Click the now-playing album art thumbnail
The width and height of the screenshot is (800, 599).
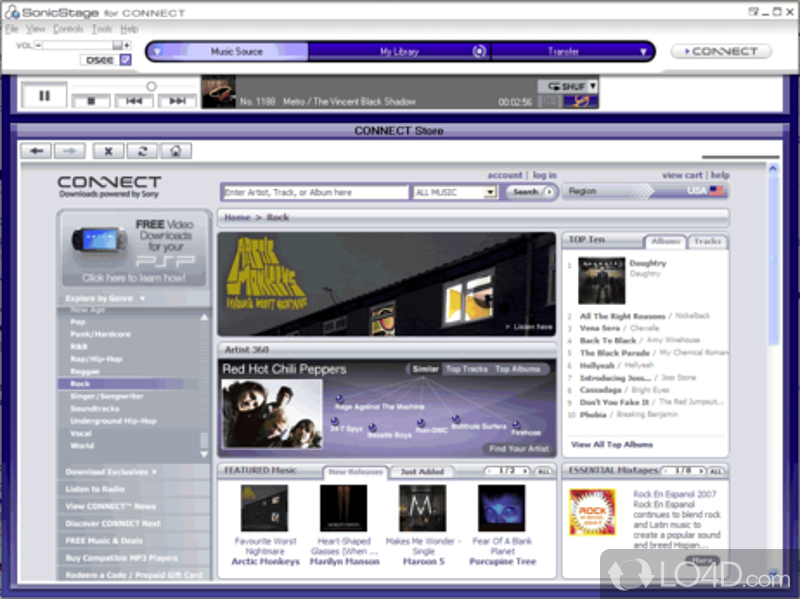[x=219, y=92]
